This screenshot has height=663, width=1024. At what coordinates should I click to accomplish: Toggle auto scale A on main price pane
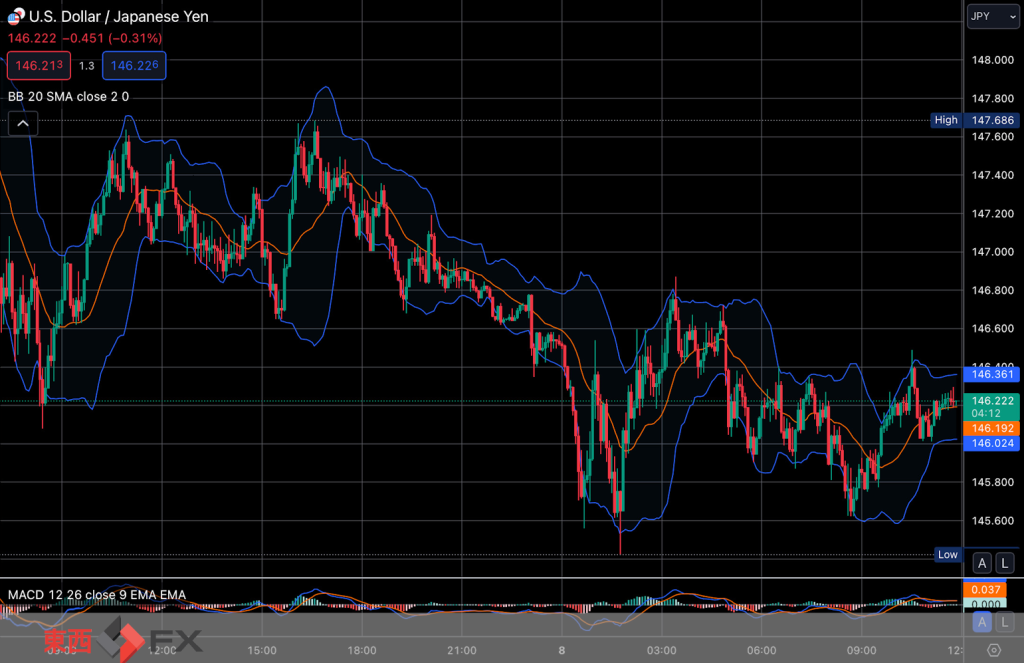tap(982, 563)
